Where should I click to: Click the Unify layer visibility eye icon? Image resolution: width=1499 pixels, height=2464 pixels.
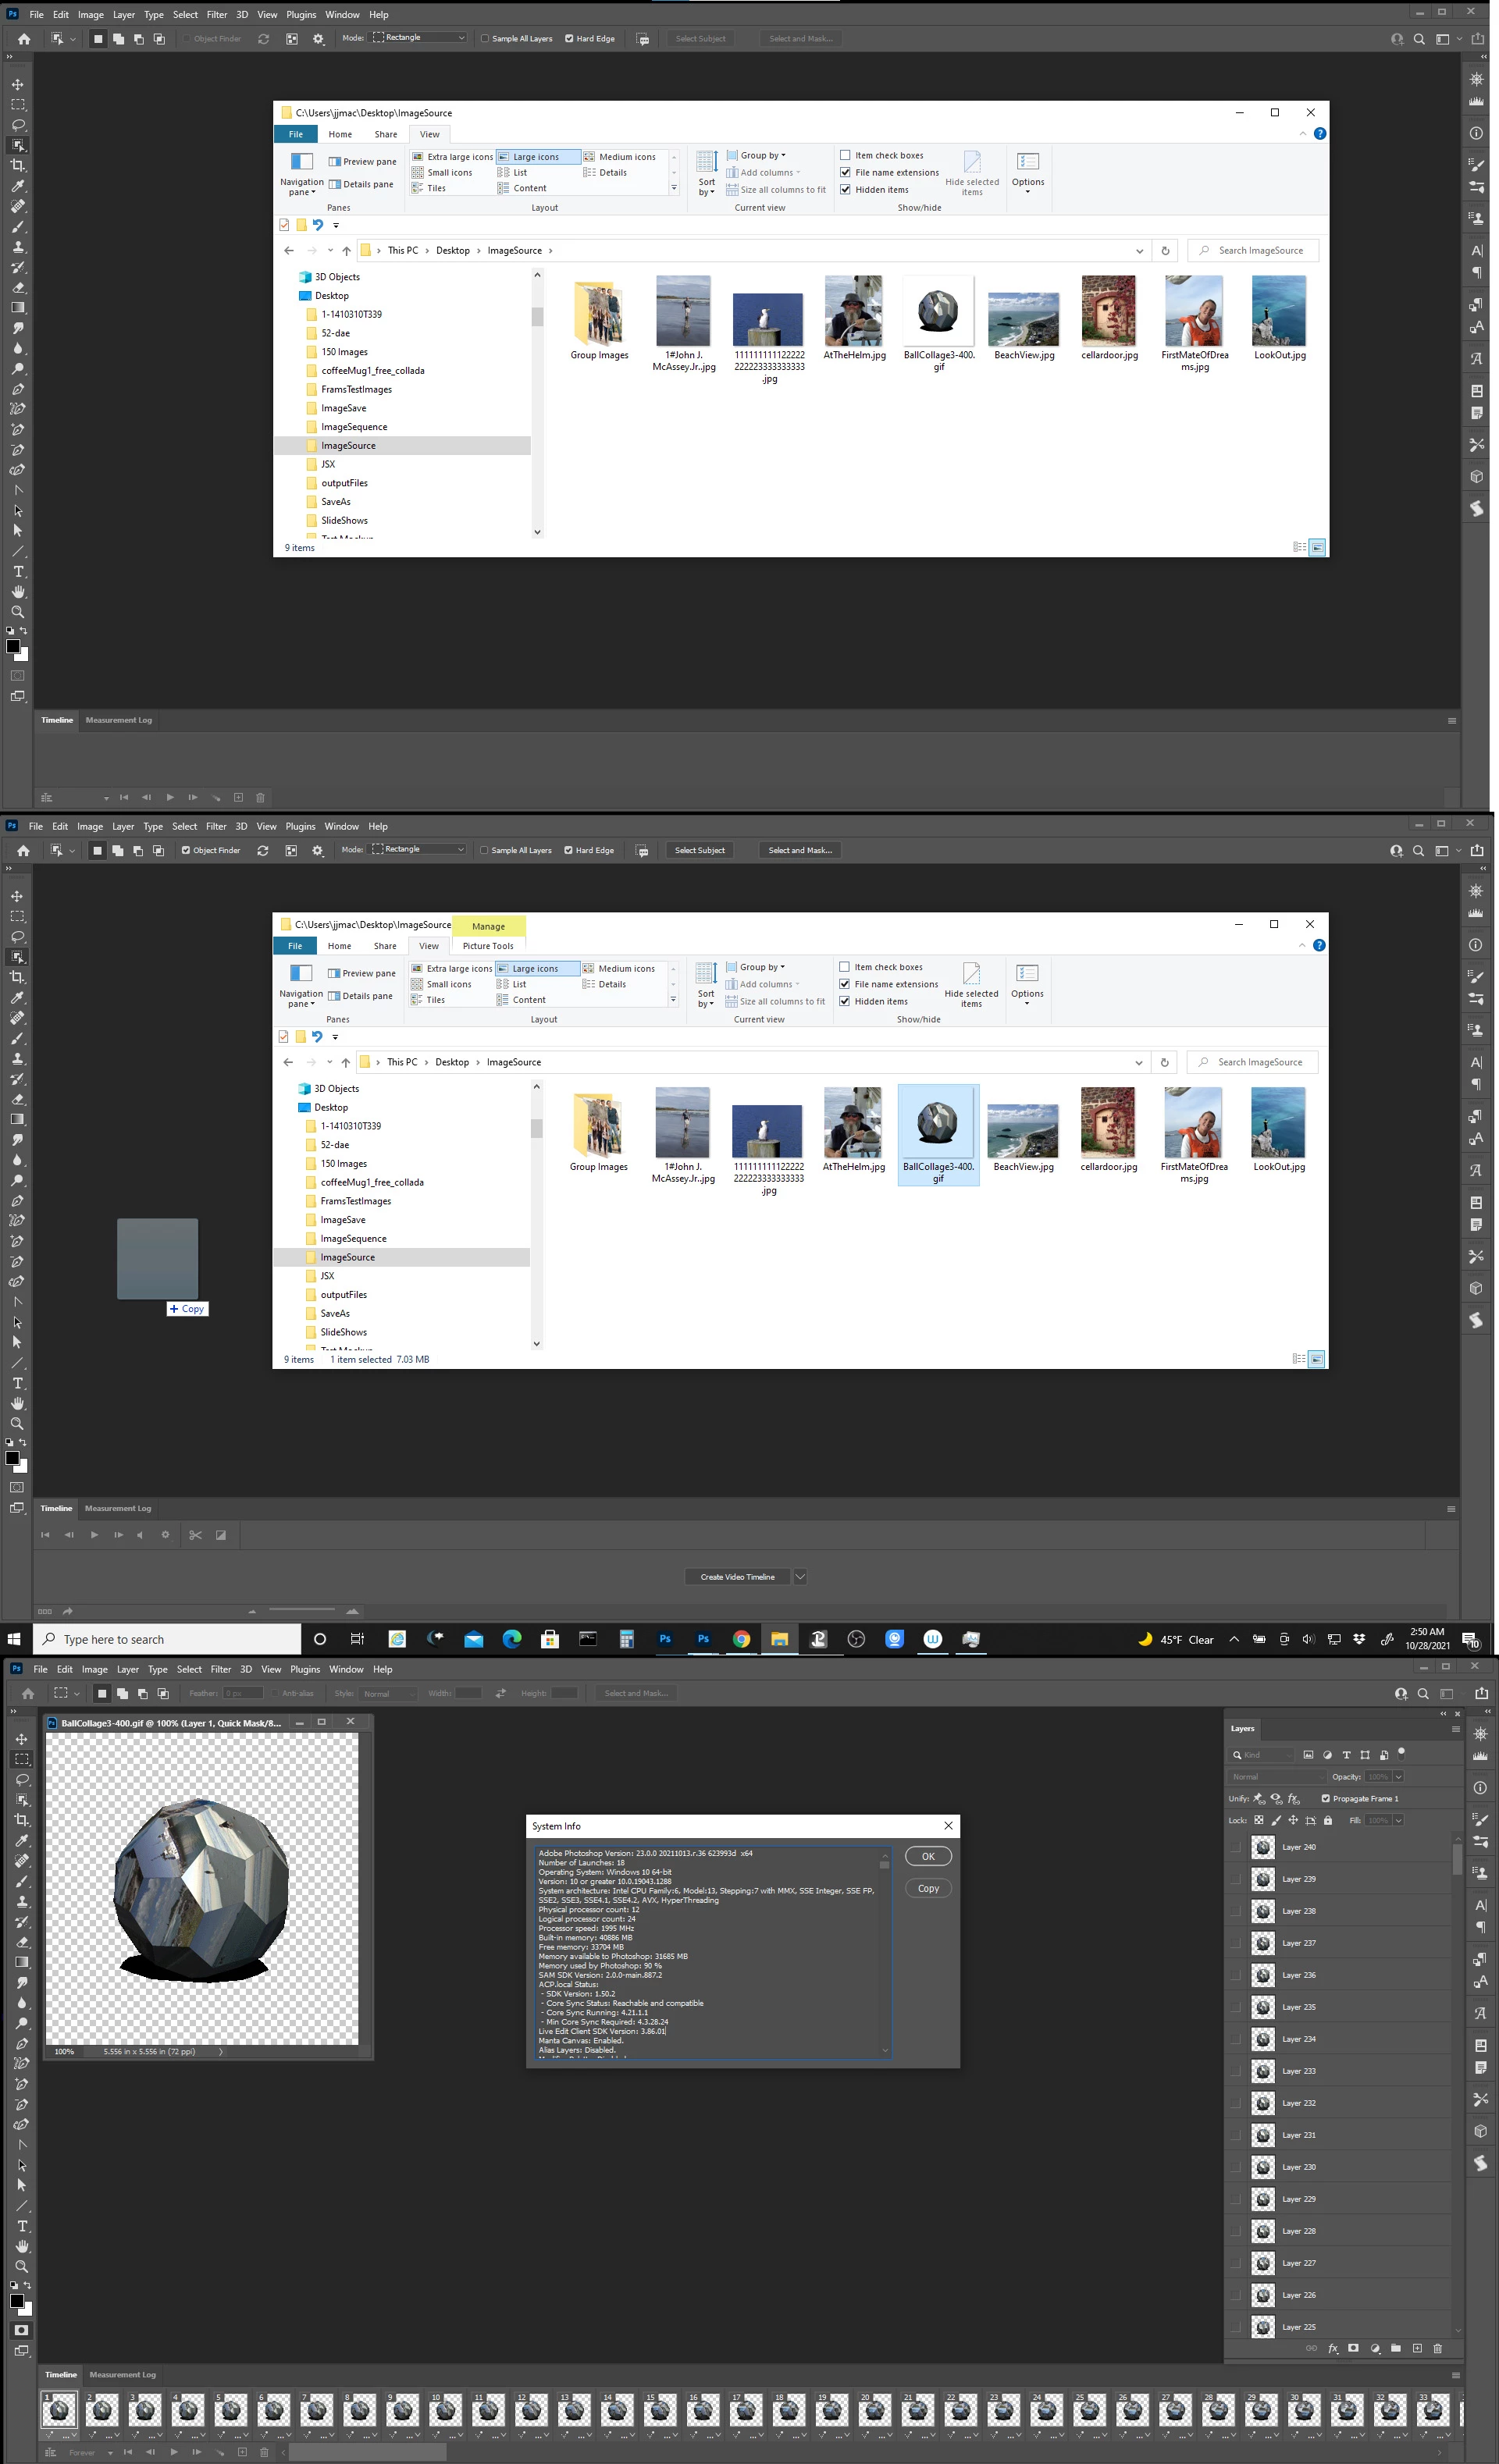pyautogui.click(x=1277, y=1798)
